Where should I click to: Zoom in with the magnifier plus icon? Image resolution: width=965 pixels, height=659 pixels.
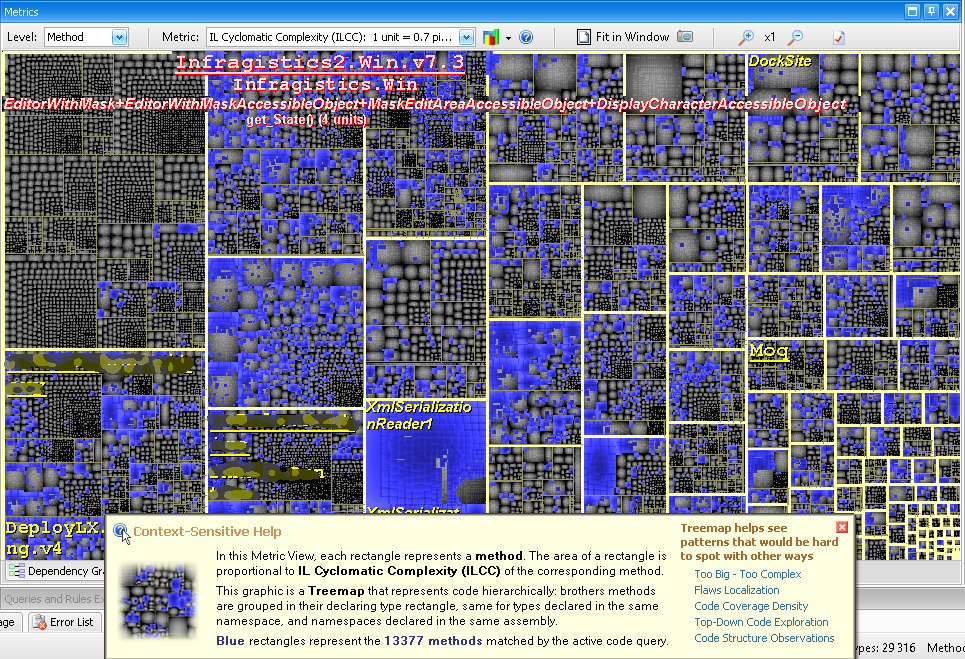tap(746, 38)
